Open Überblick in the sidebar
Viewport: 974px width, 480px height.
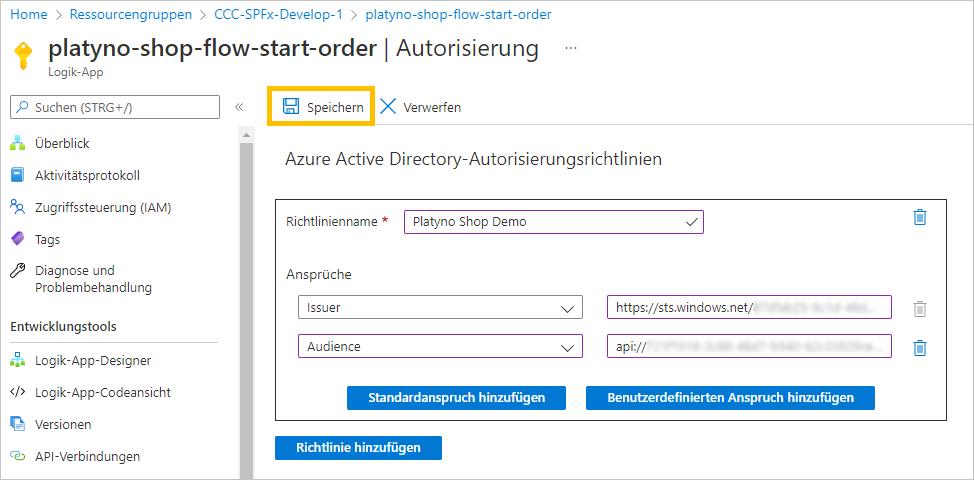(x=62, y=143)
